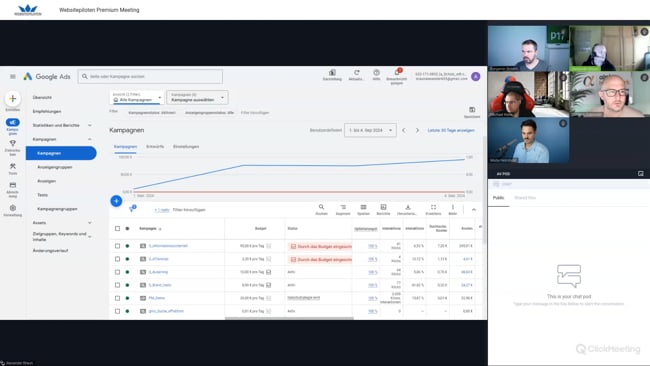Switch to the Einstellungen tab

pyautogui.click(x=186, y=146)
